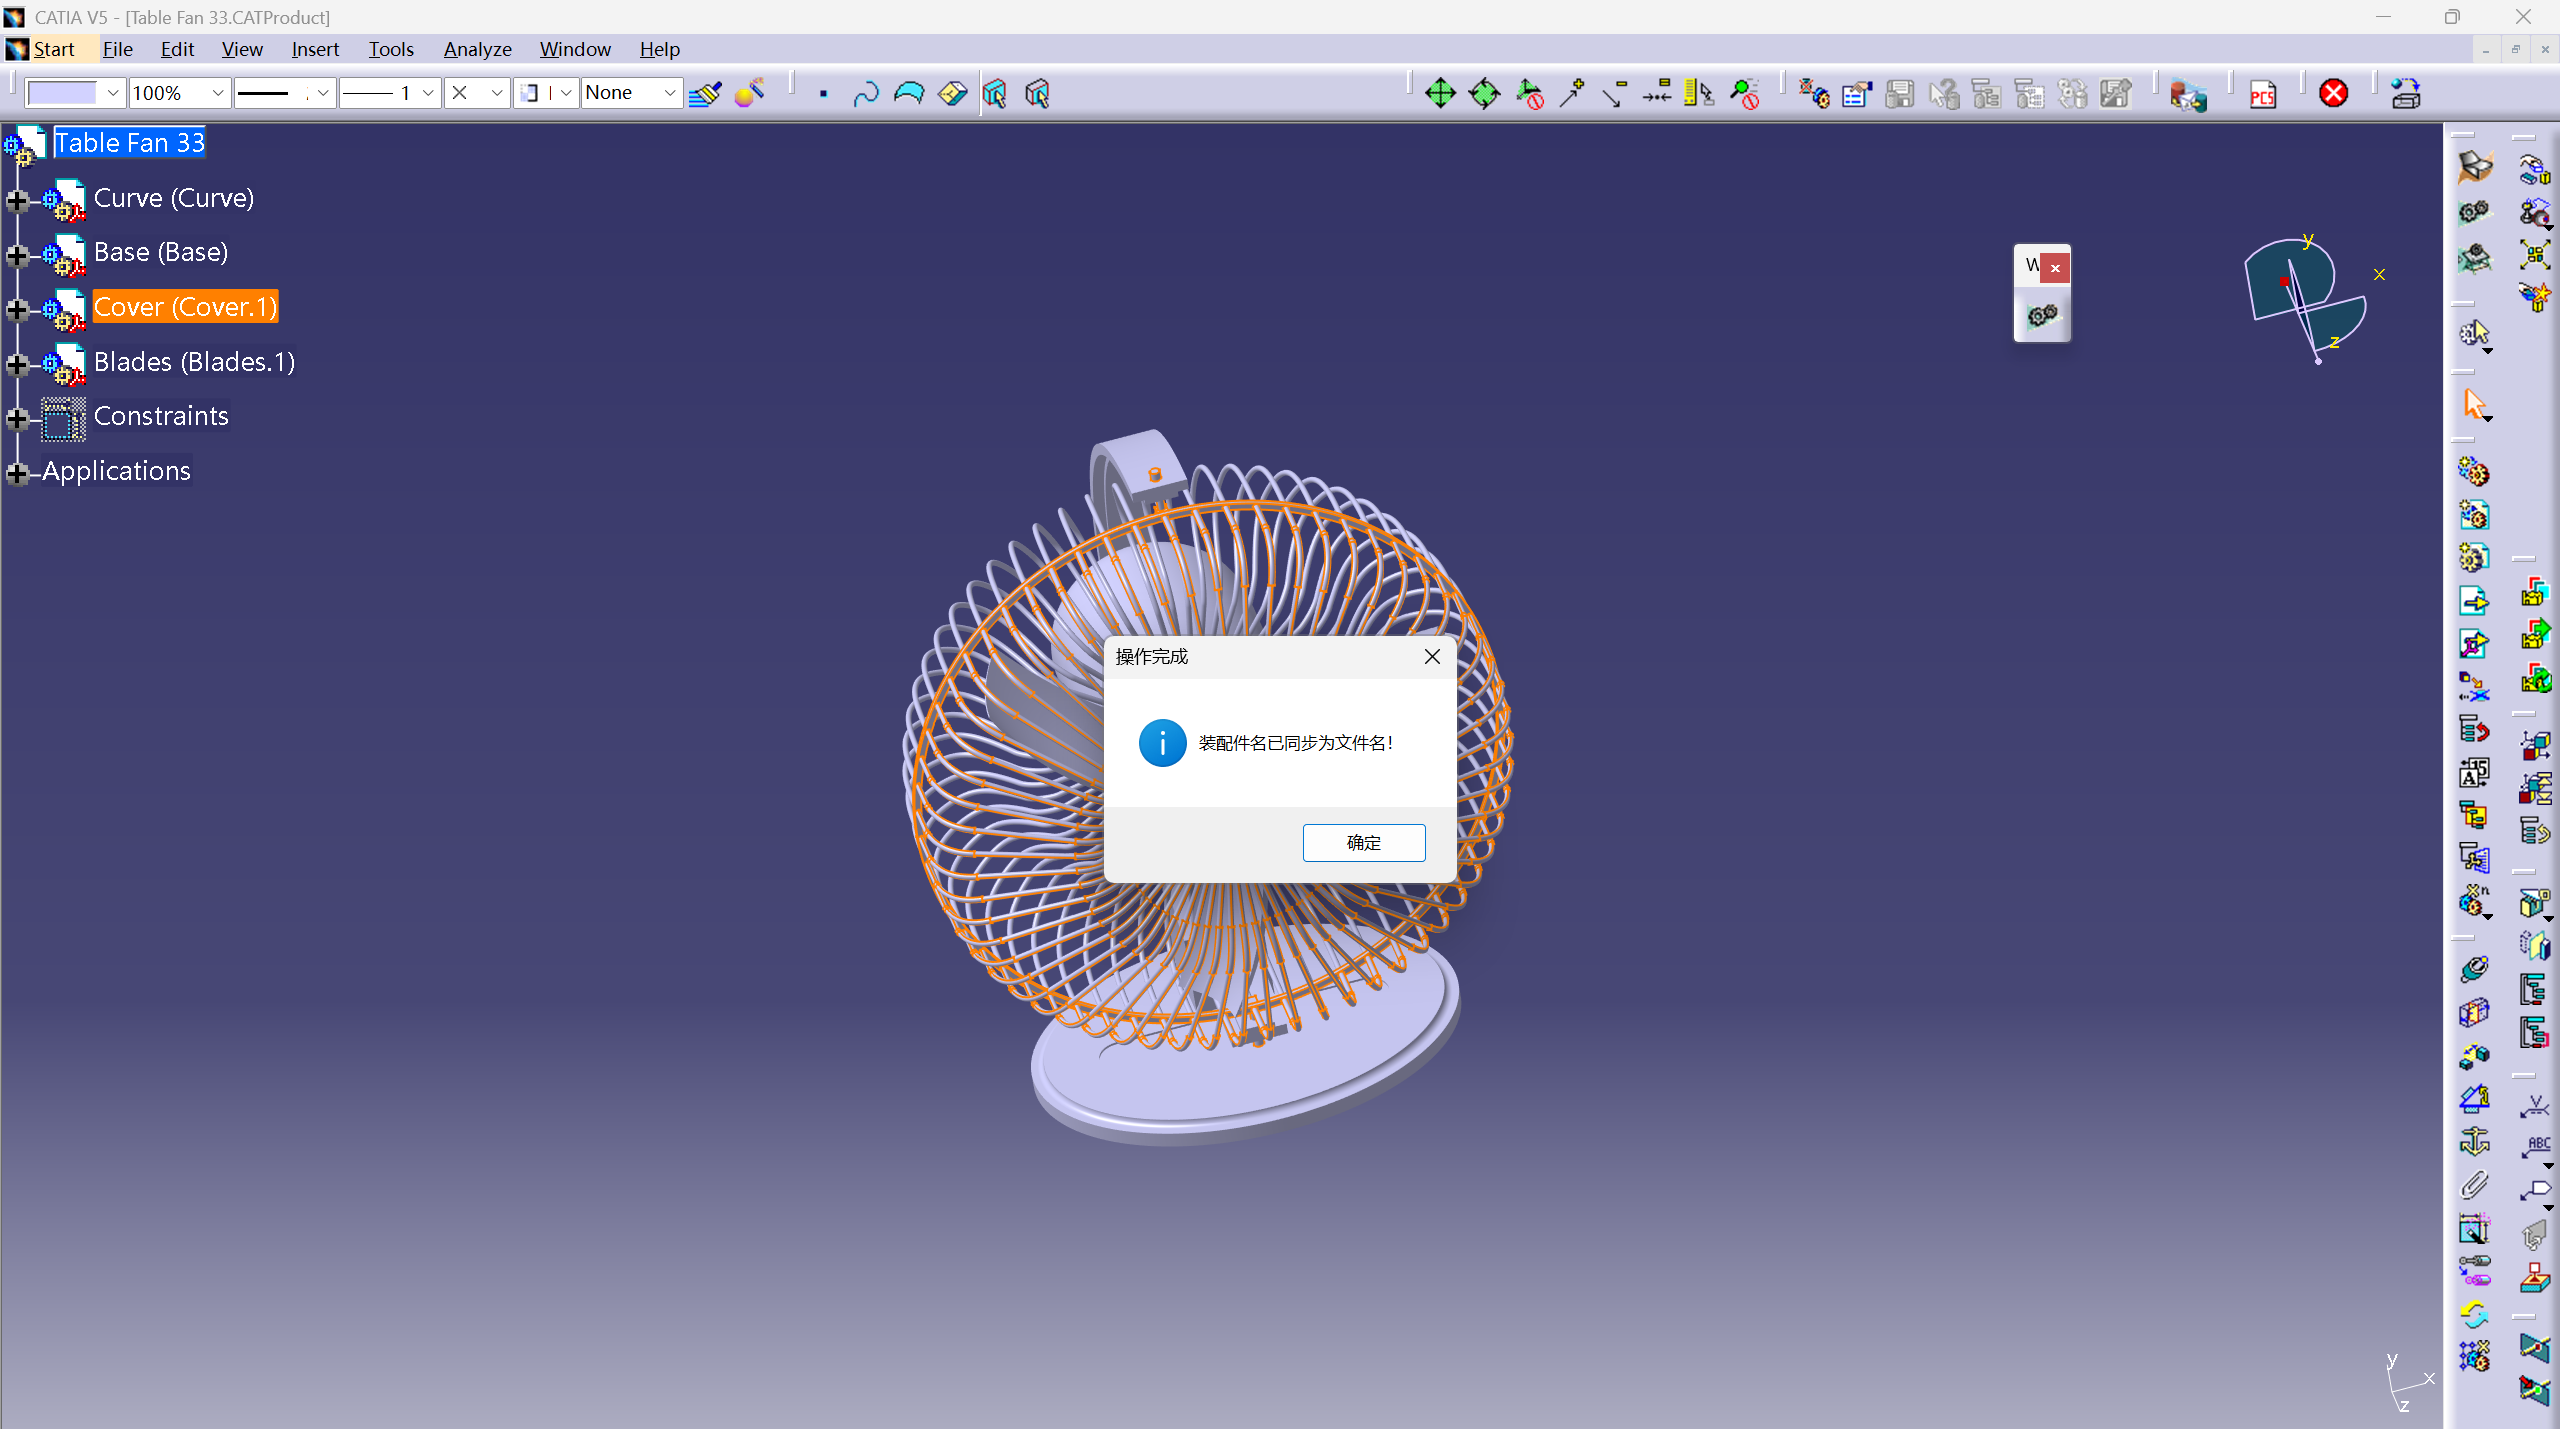Click the arrow with minus icon
The image size is (2560, 1429).
1615,93
